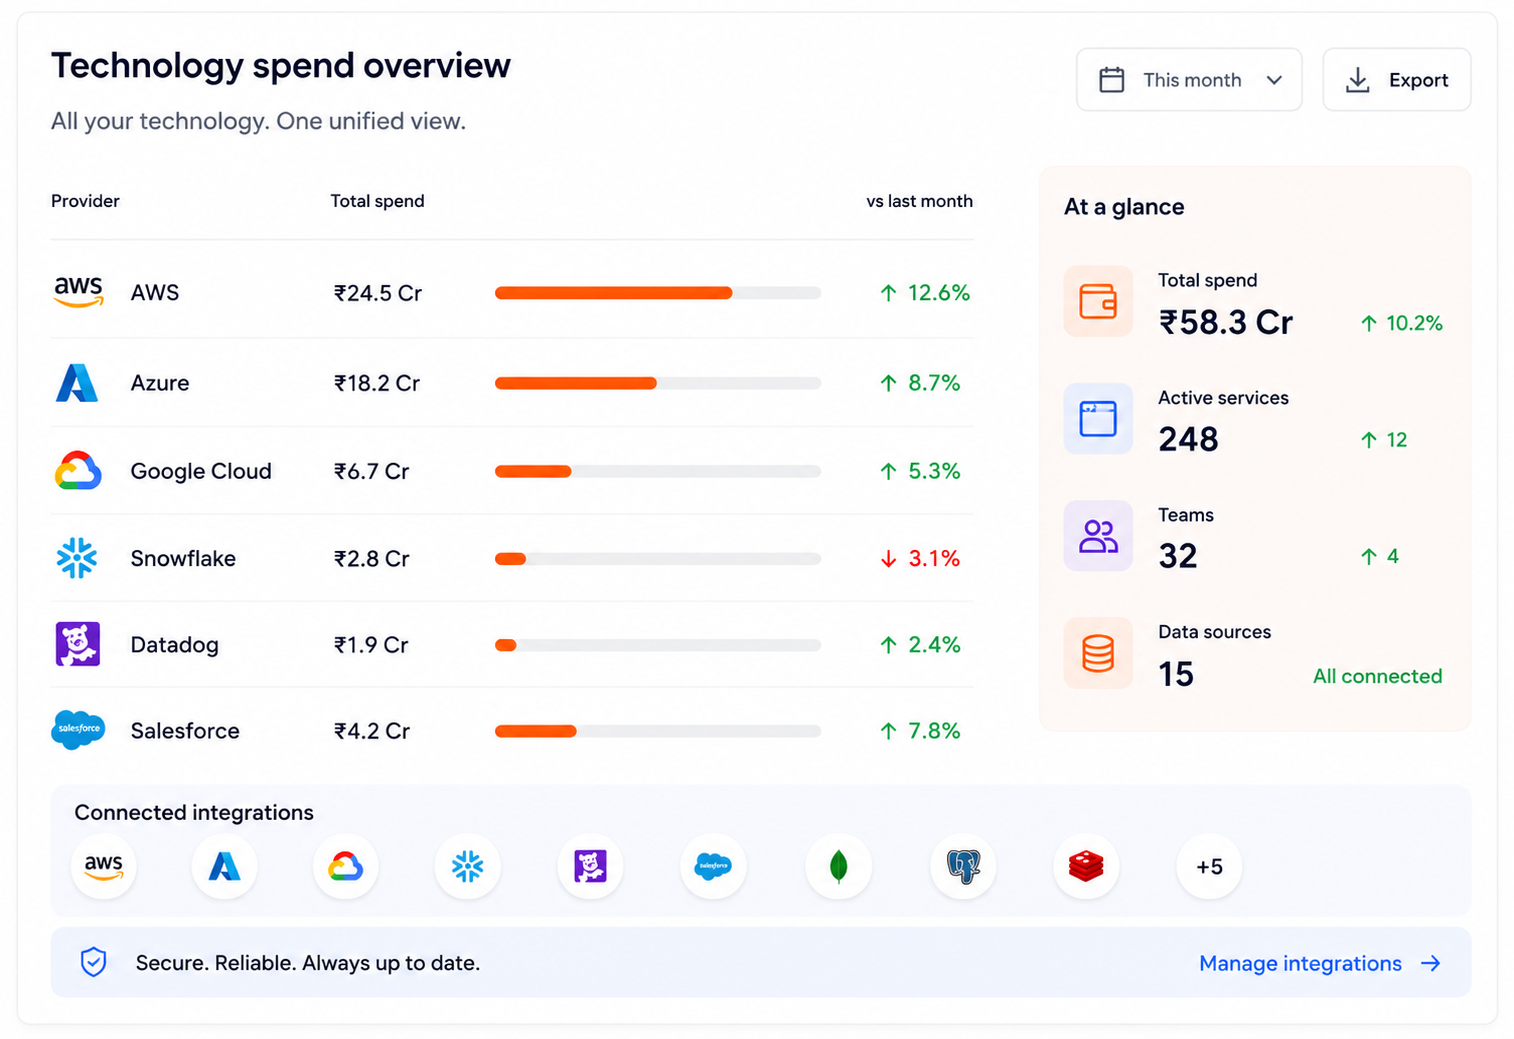Click the database icon beside Data sources
This screenshot has height=1039, width=1514.
(1098, 653)
